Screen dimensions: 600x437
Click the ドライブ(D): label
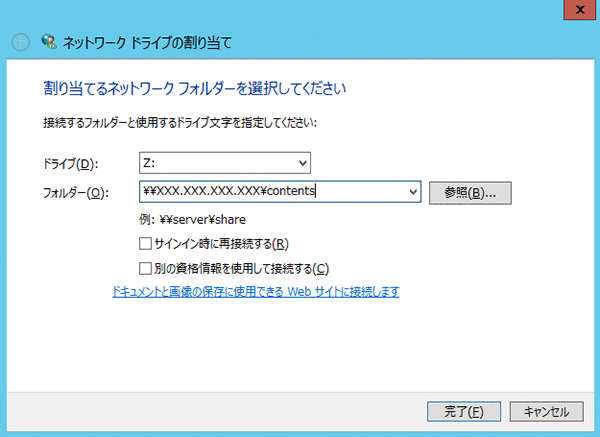tap(70, 164)
